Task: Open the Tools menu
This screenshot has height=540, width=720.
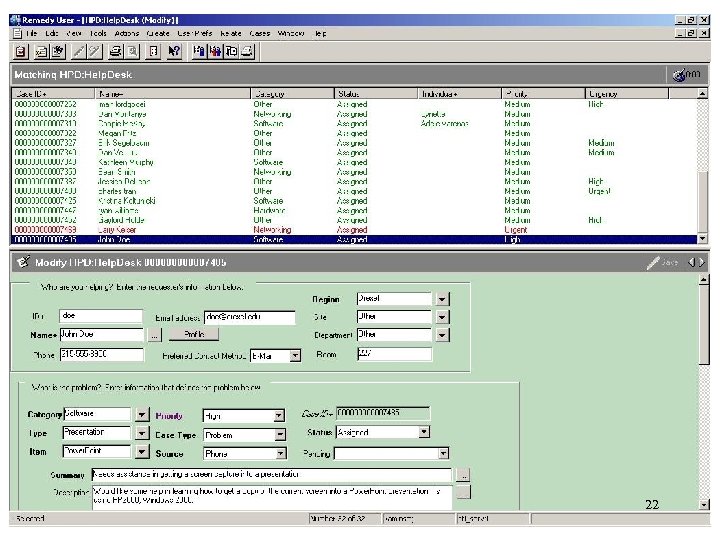Action: tap(100, 33)
